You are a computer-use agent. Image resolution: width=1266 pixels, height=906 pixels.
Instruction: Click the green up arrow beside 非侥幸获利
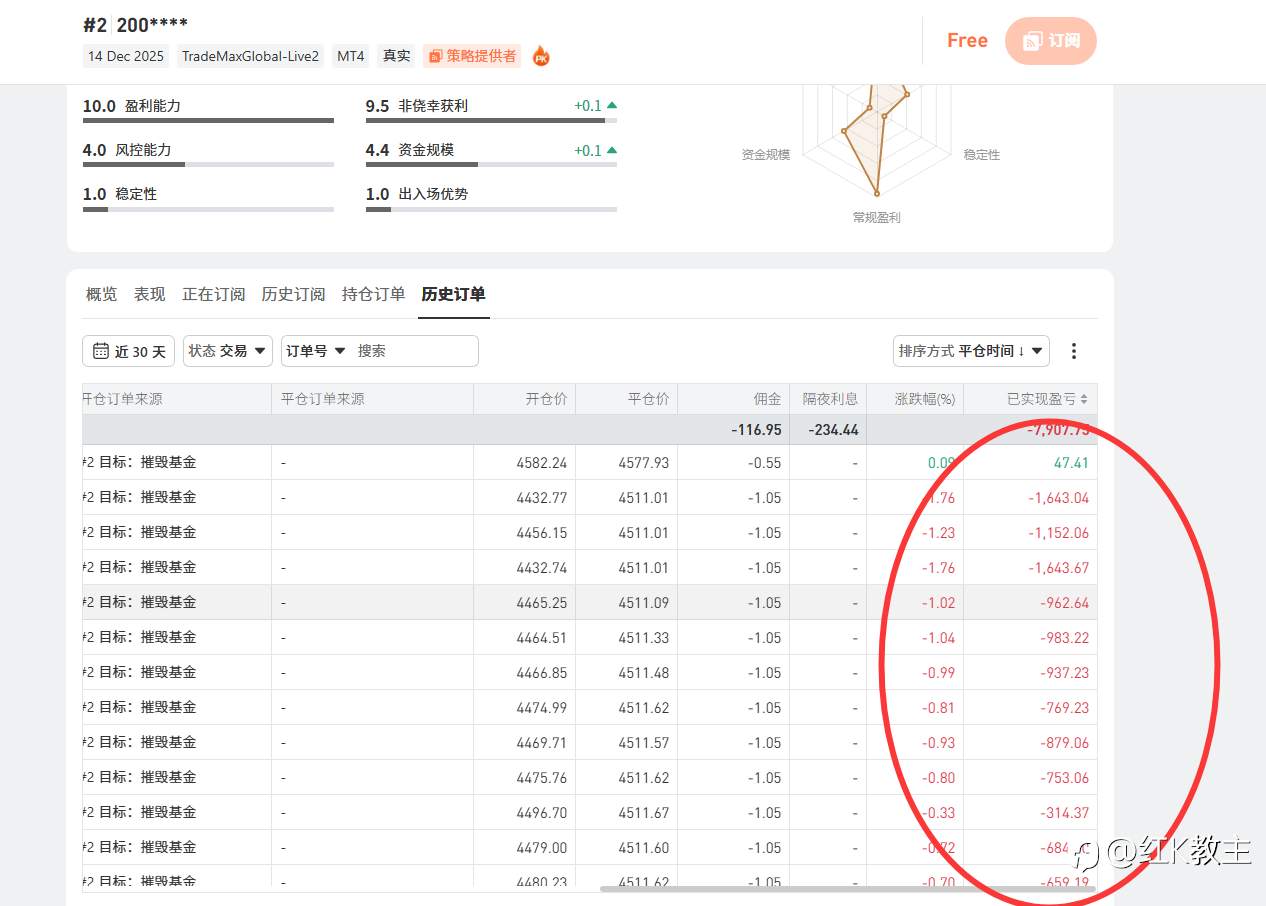(612, 106)
